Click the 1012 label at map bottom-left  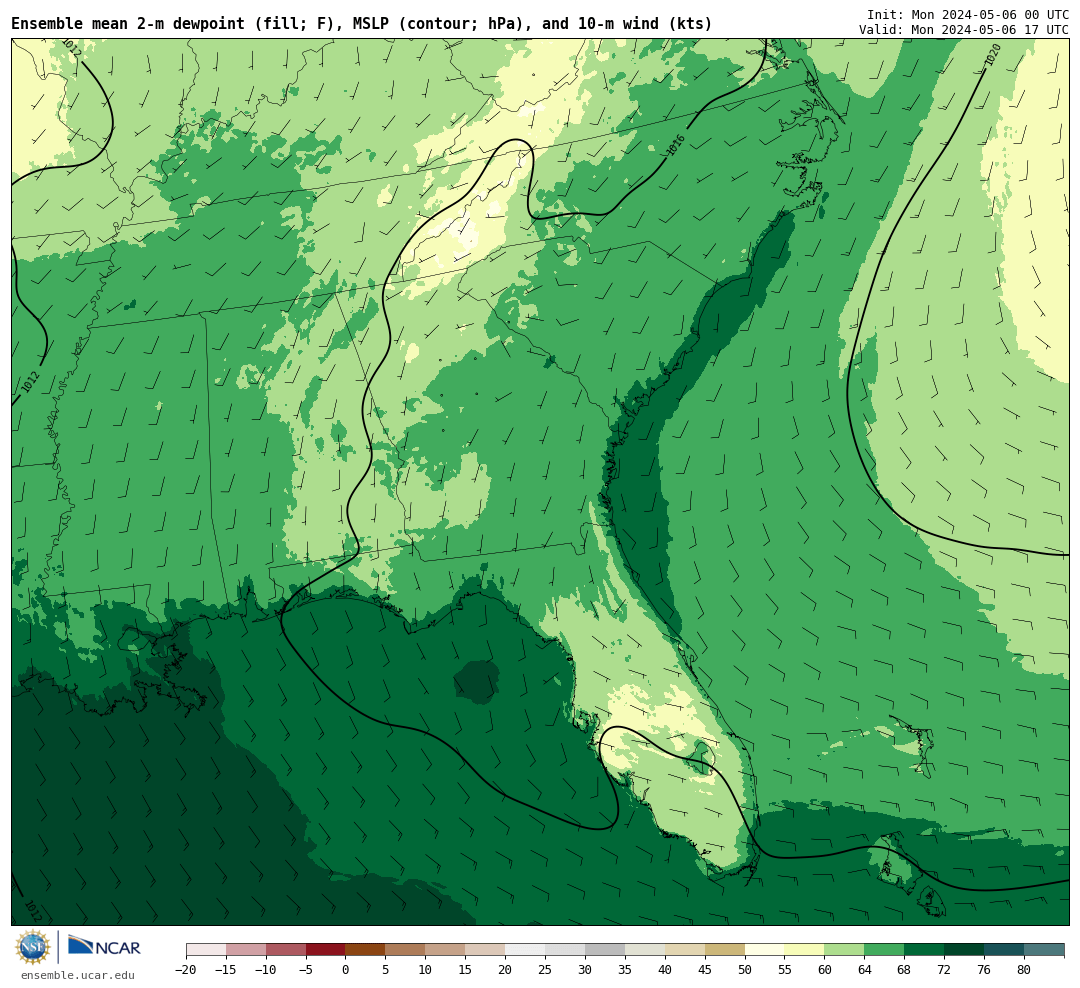coord(32,911)
